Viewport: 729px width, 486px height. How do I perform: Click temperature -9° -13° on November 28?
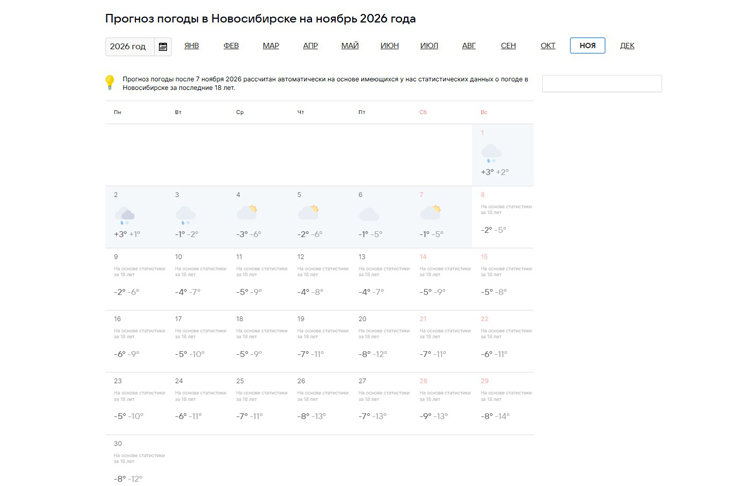pyautogui.click(x=434, y=416)
